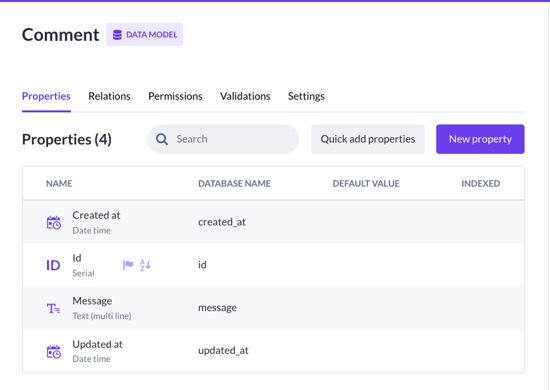Click the Updated at date time icon
Viewport: 550px width, 390px height.
[x=54, y=352]
